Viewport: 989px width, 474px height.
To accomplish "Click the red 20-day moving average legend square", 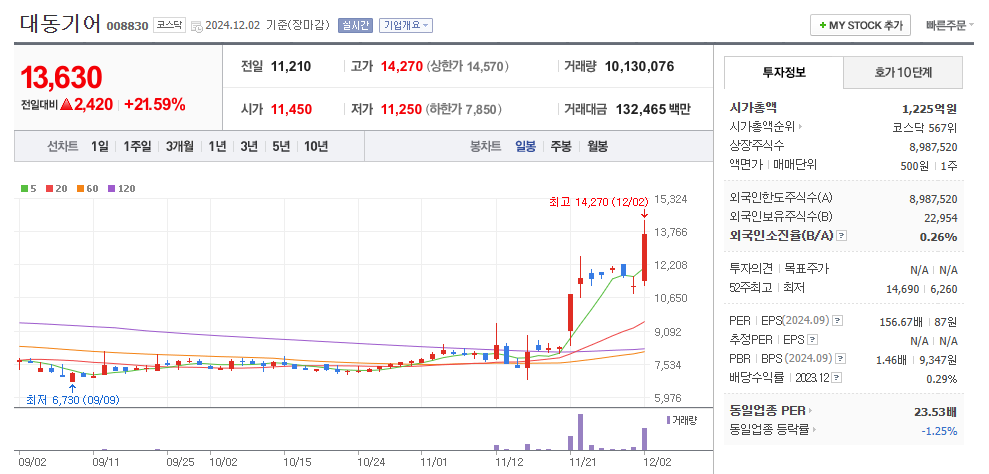I will [49, 188].
